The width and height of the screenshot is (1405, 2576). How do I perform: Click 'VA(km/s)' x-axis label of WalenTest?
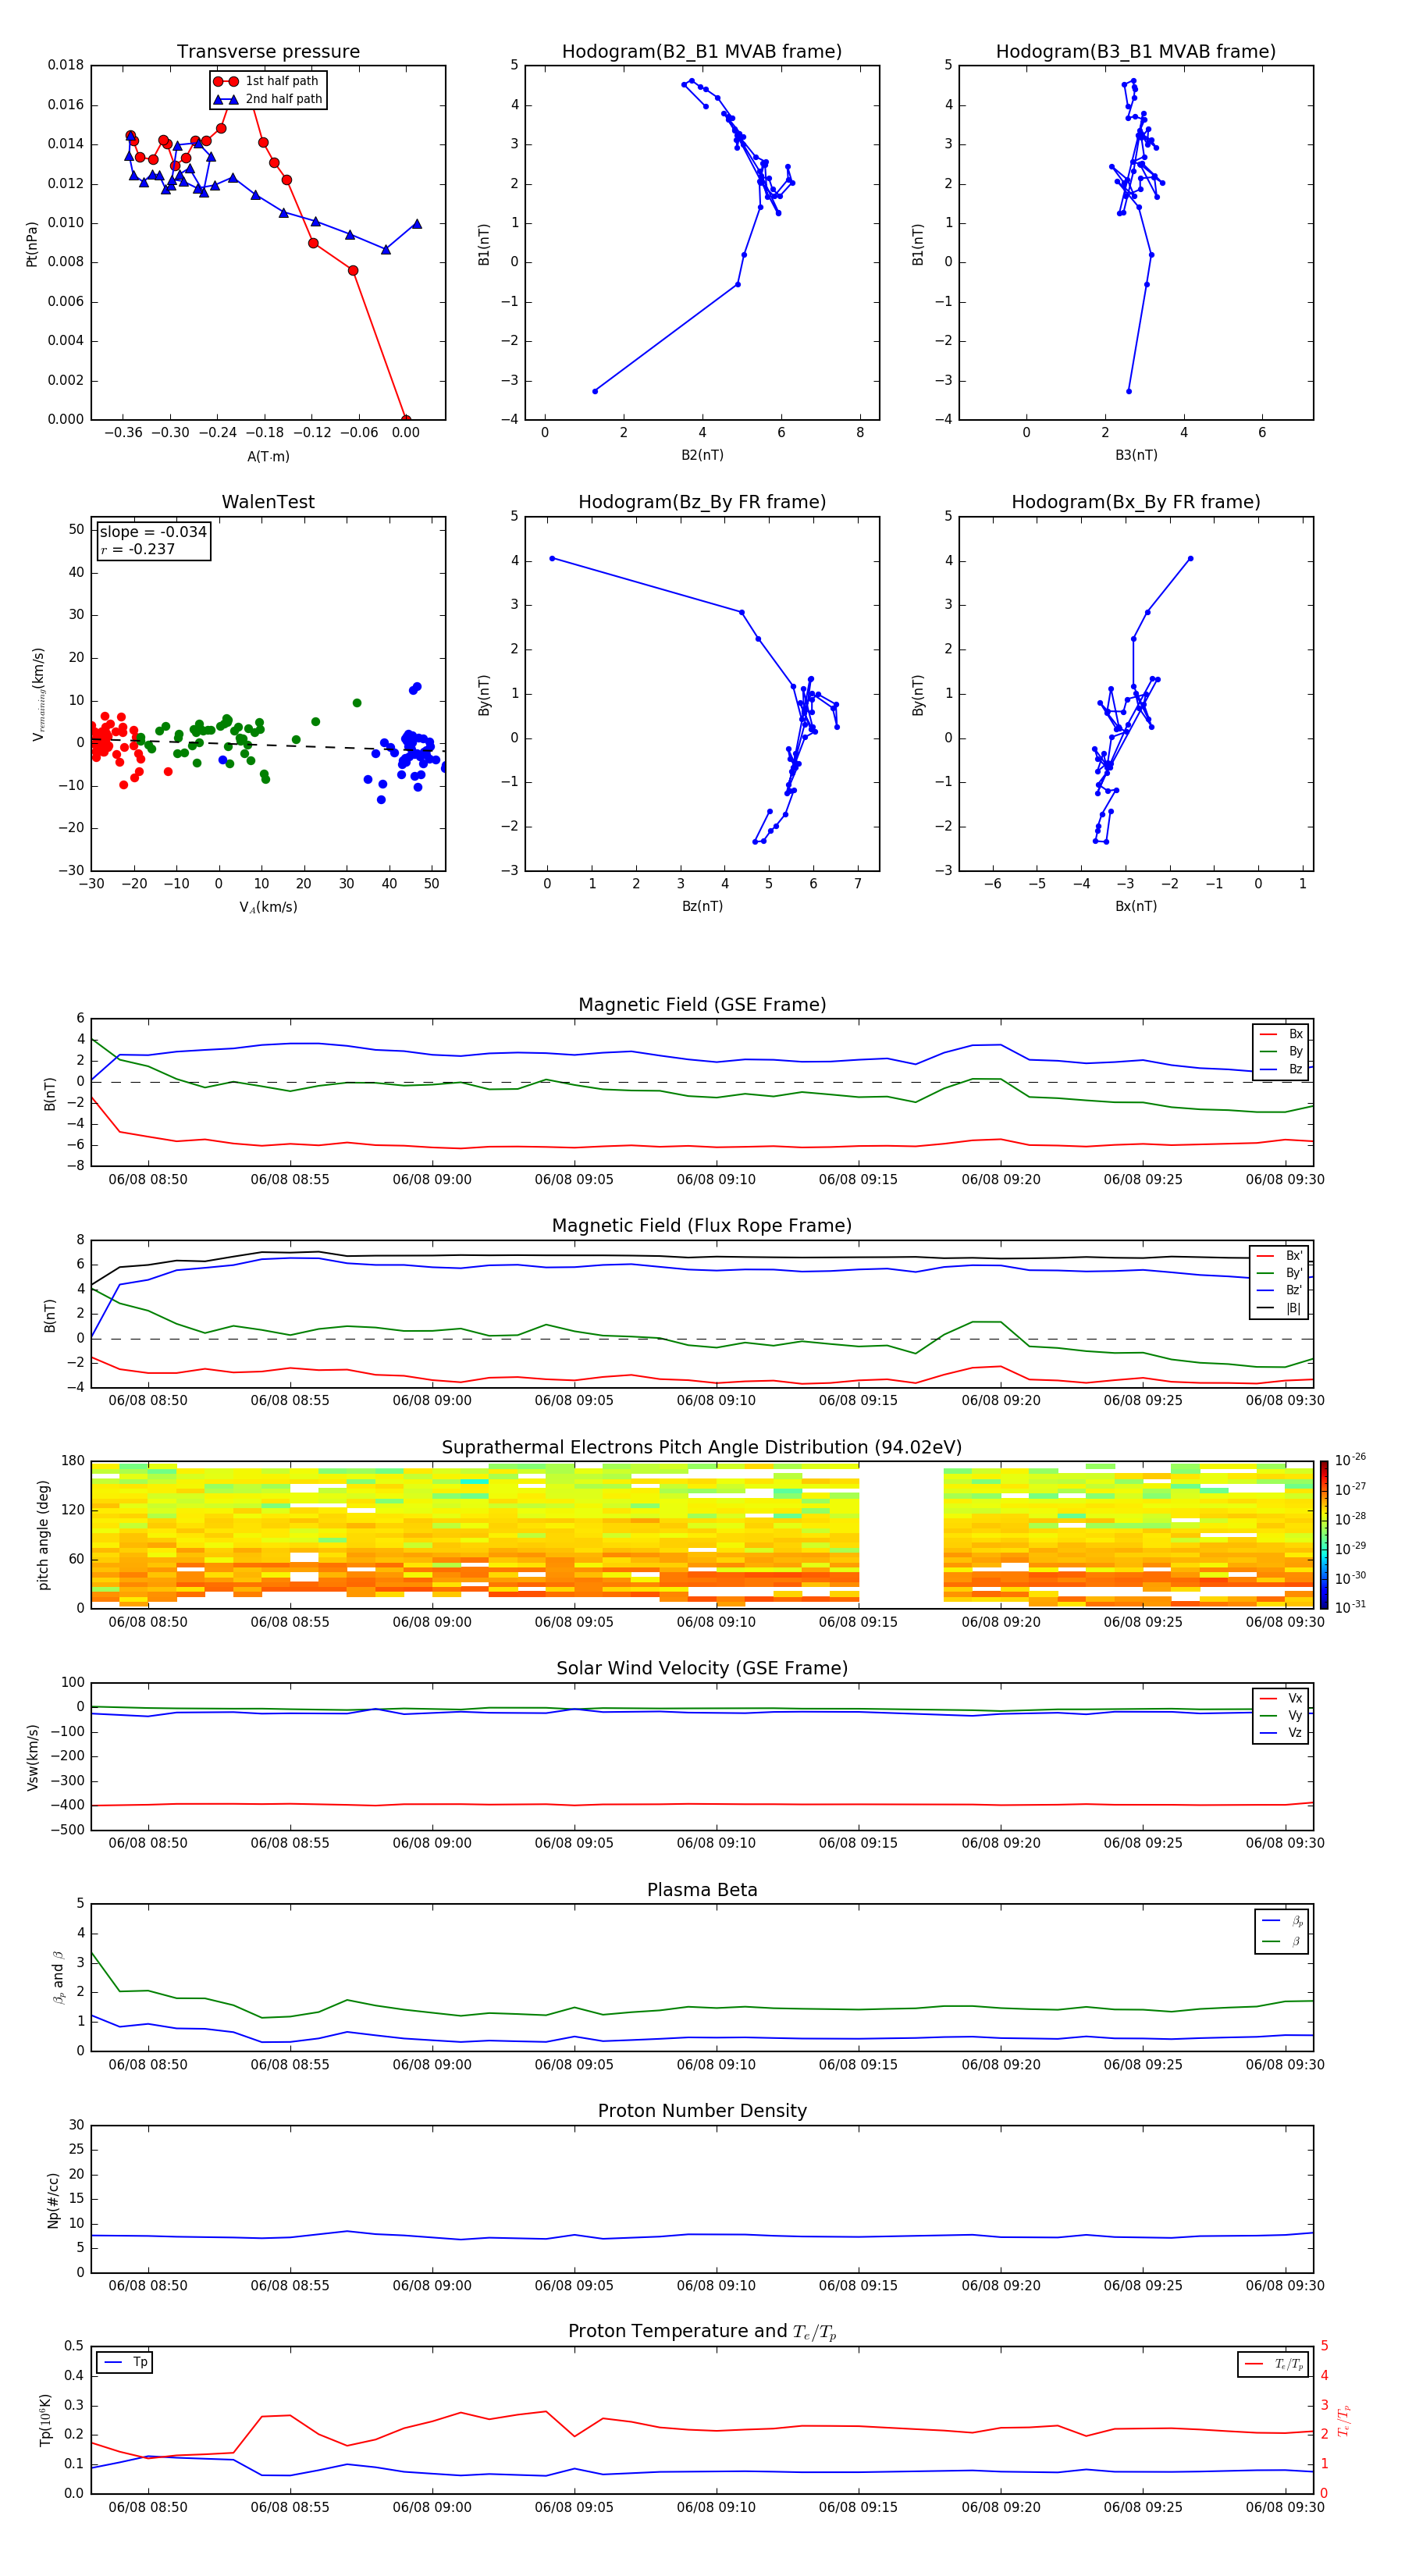(268, 907)
